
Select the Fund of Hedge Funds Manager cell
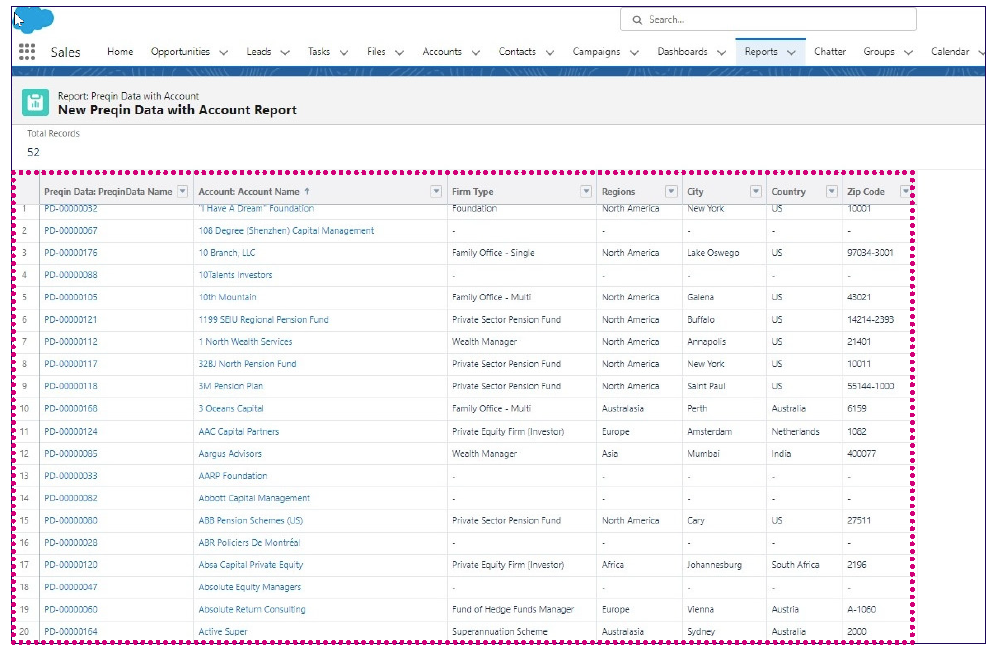coord(513,610)
